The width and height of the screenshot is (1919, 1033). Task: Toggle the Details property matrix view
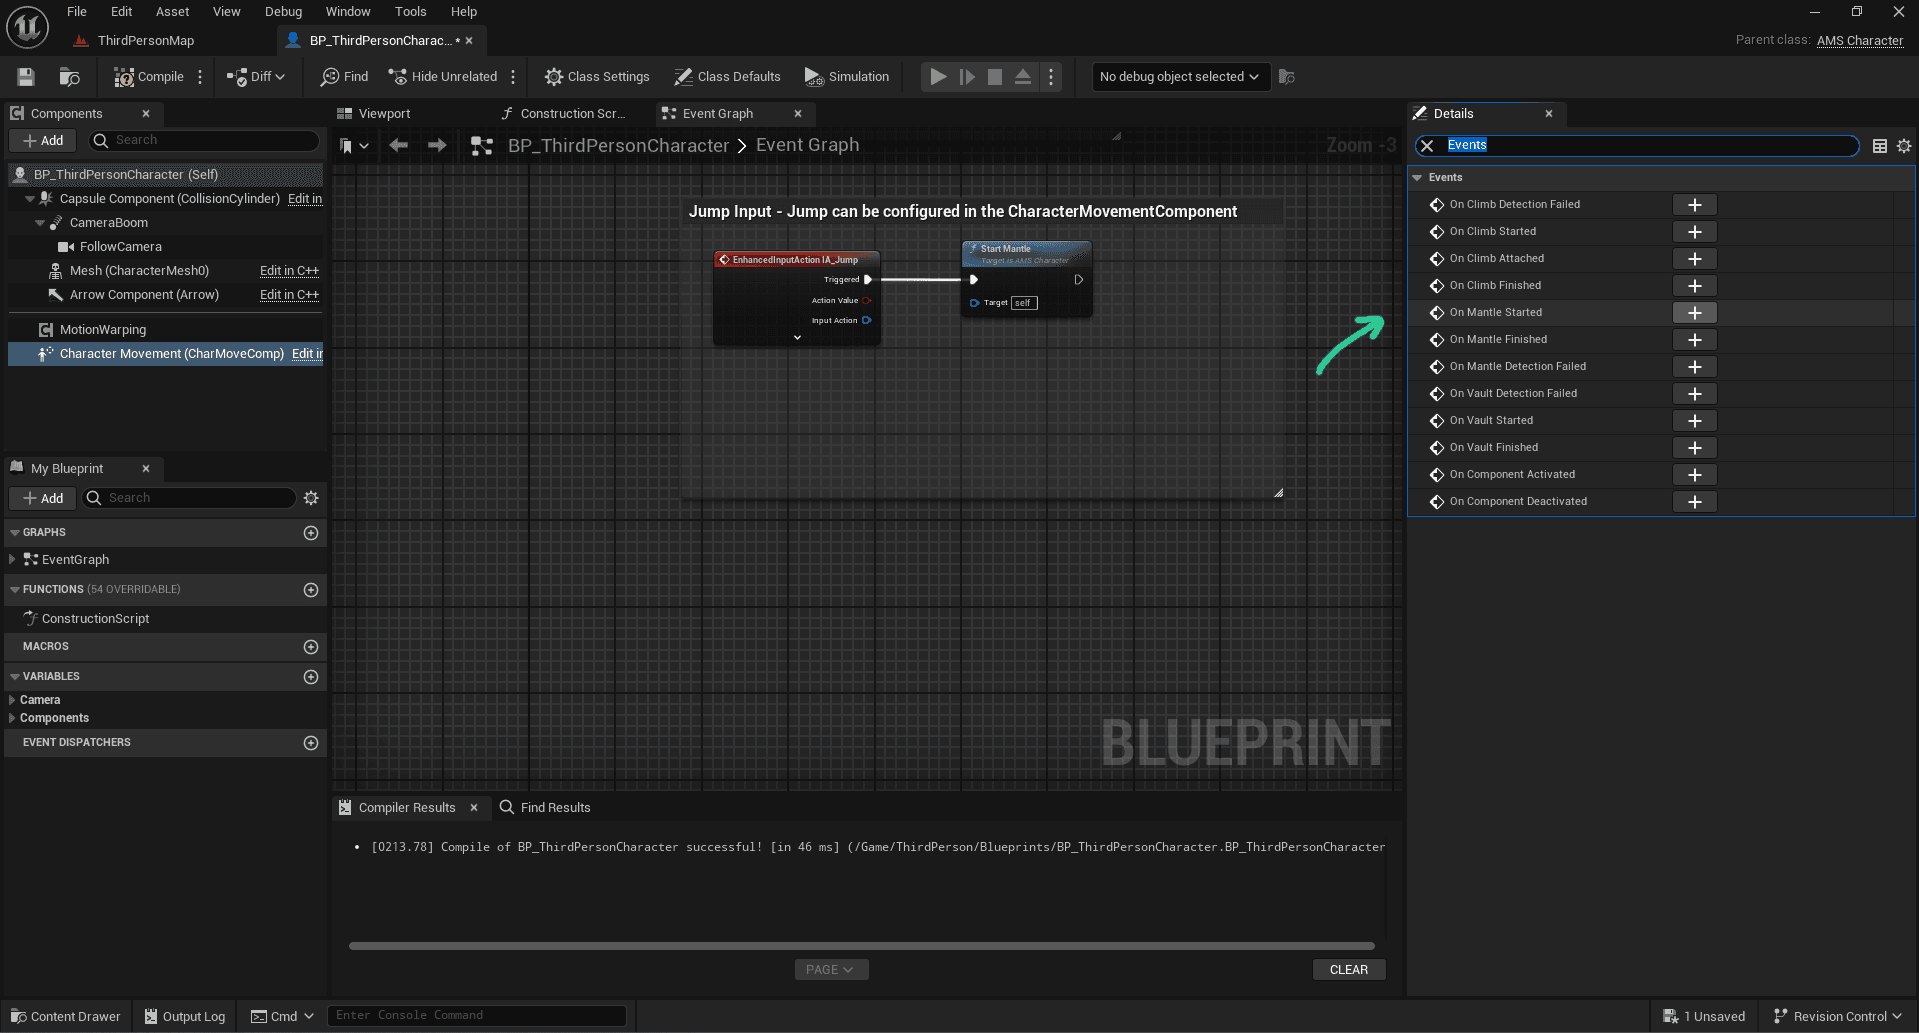tap(1880, 146)
